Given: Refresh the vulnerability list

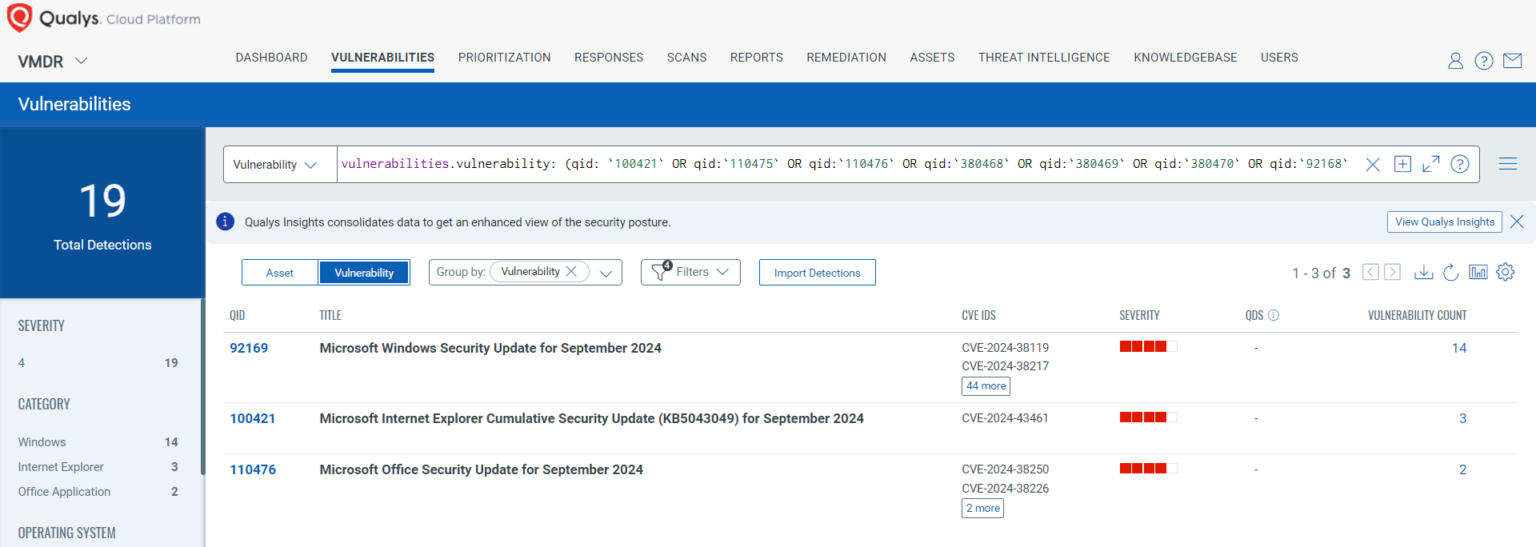Looking at the screenshot, I should 1451,272.
